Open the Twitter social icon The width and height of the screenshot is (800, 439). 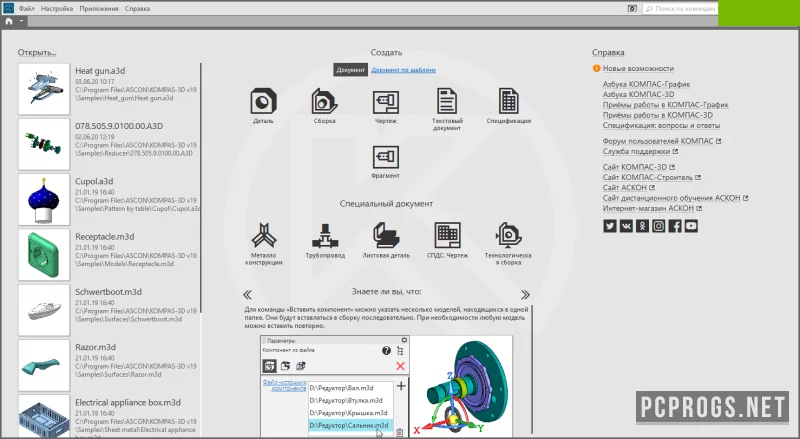pos(610,226)
